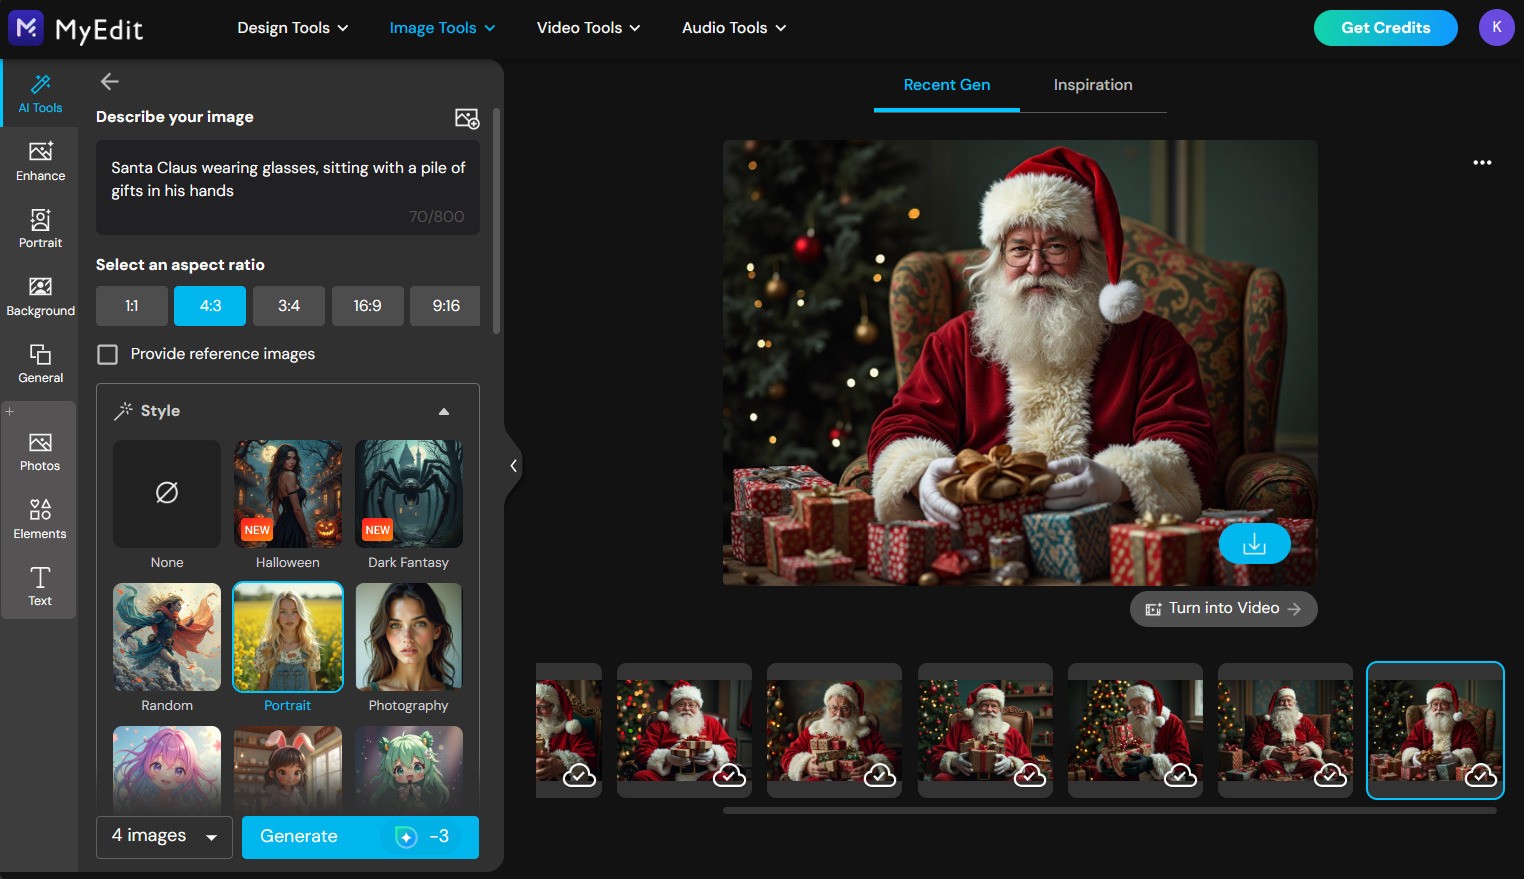Click the left panel vertical scrollbar
The image size is (1524, 879).
tap(497, 220)
